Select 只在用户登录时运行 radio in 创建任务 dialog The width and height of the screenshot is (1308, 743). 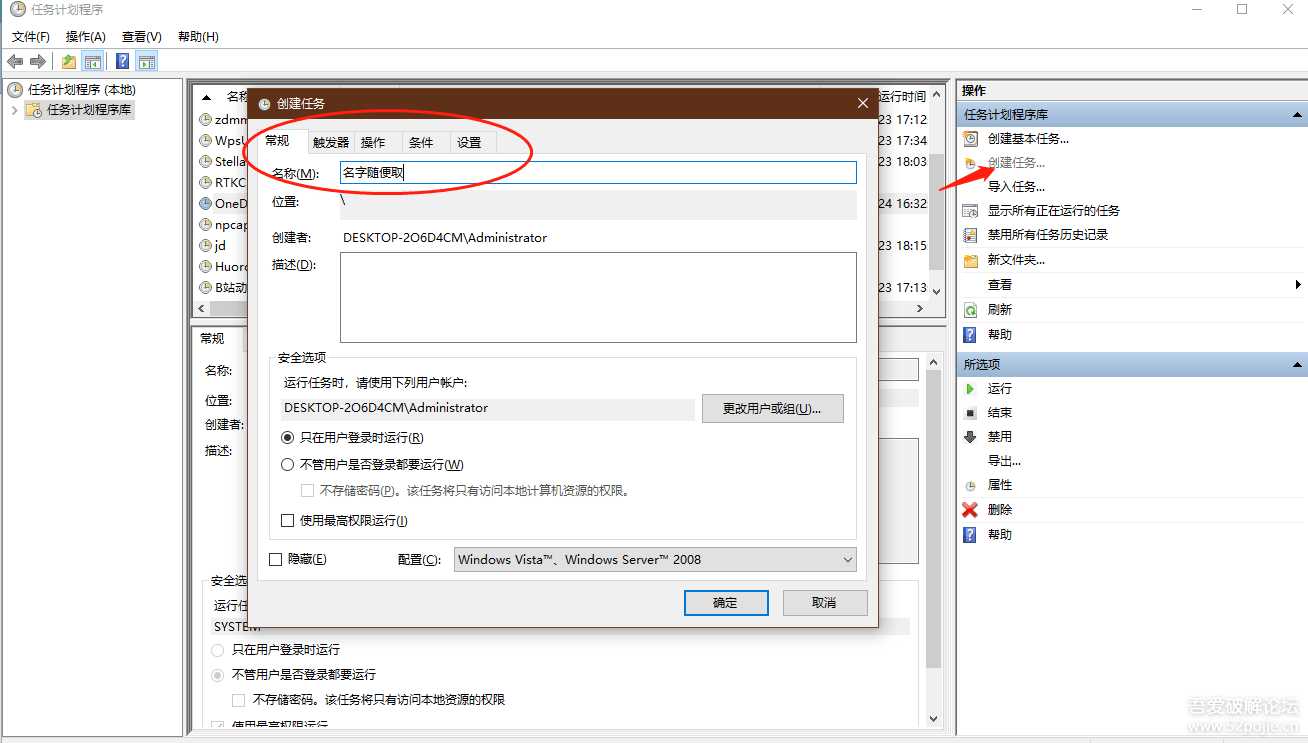288,438
